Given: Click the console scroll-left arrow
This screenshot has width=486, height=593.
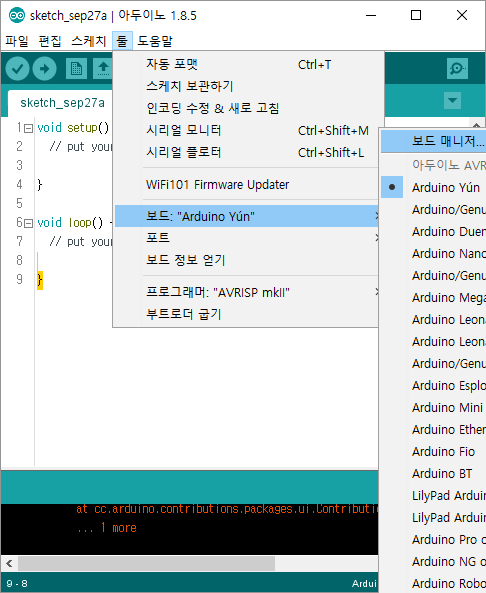Looking at the screenshot, I should click(9, 564).
